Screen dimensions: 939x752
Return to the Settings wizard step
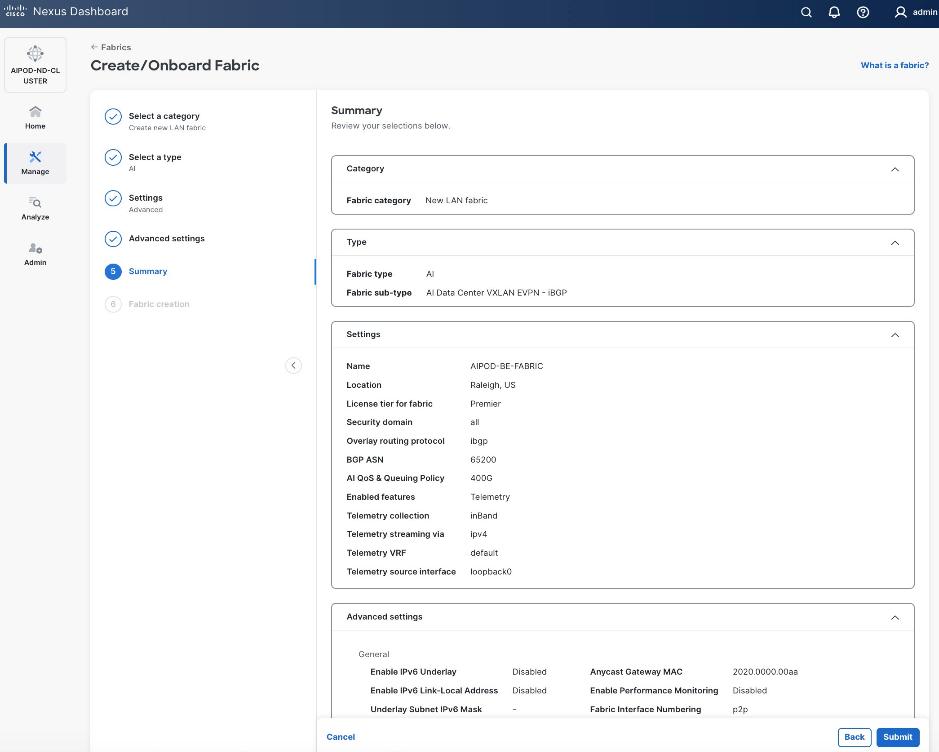145,199
